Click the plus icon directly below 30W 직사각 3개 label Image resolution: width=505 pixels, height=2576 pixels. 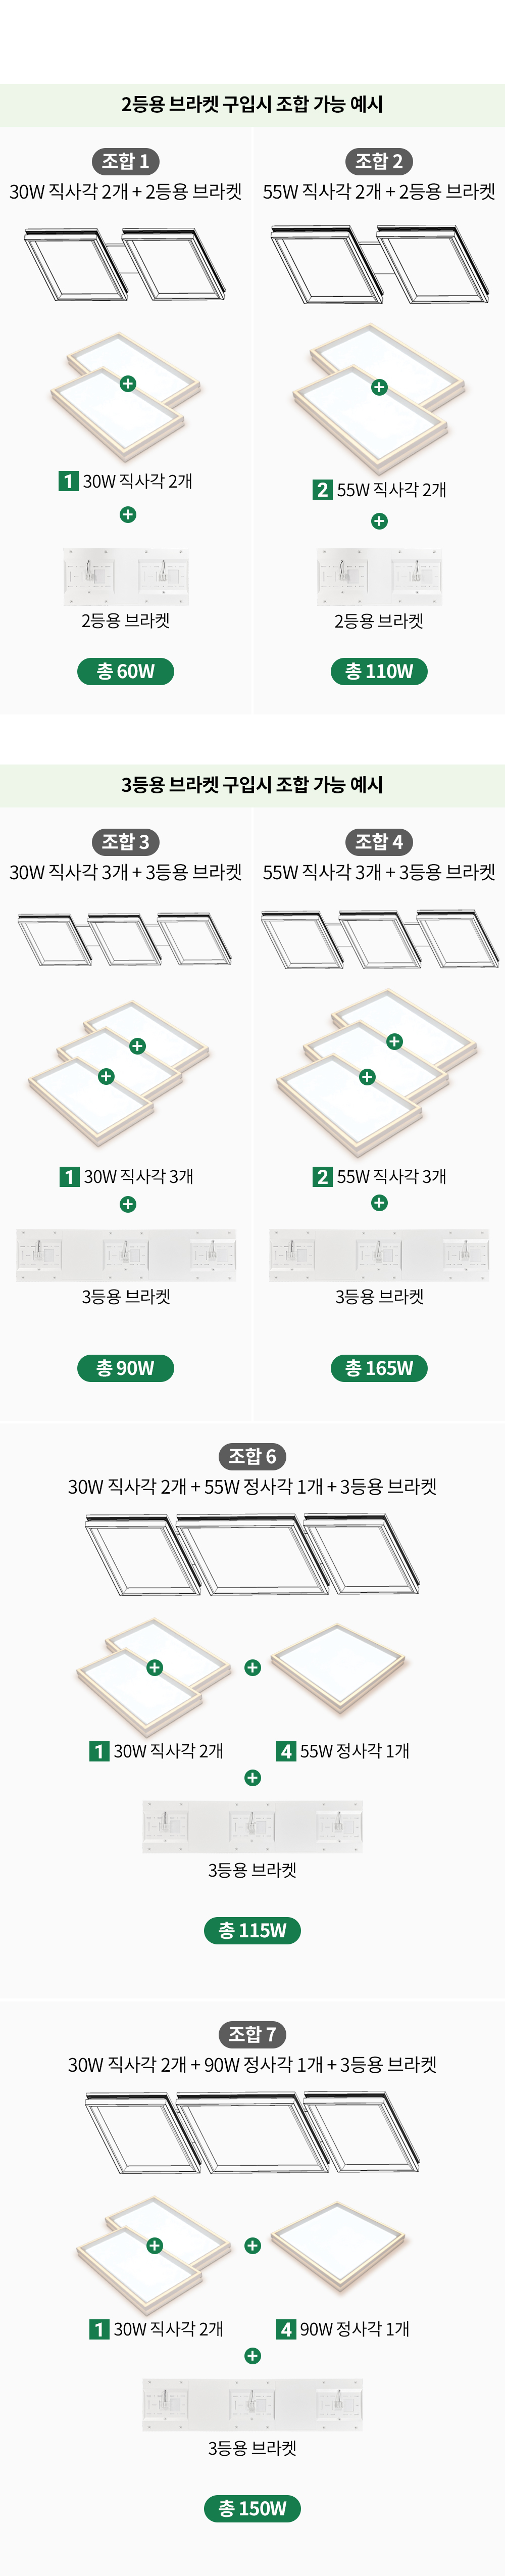pyautogui.click(x=128, y=1204)
